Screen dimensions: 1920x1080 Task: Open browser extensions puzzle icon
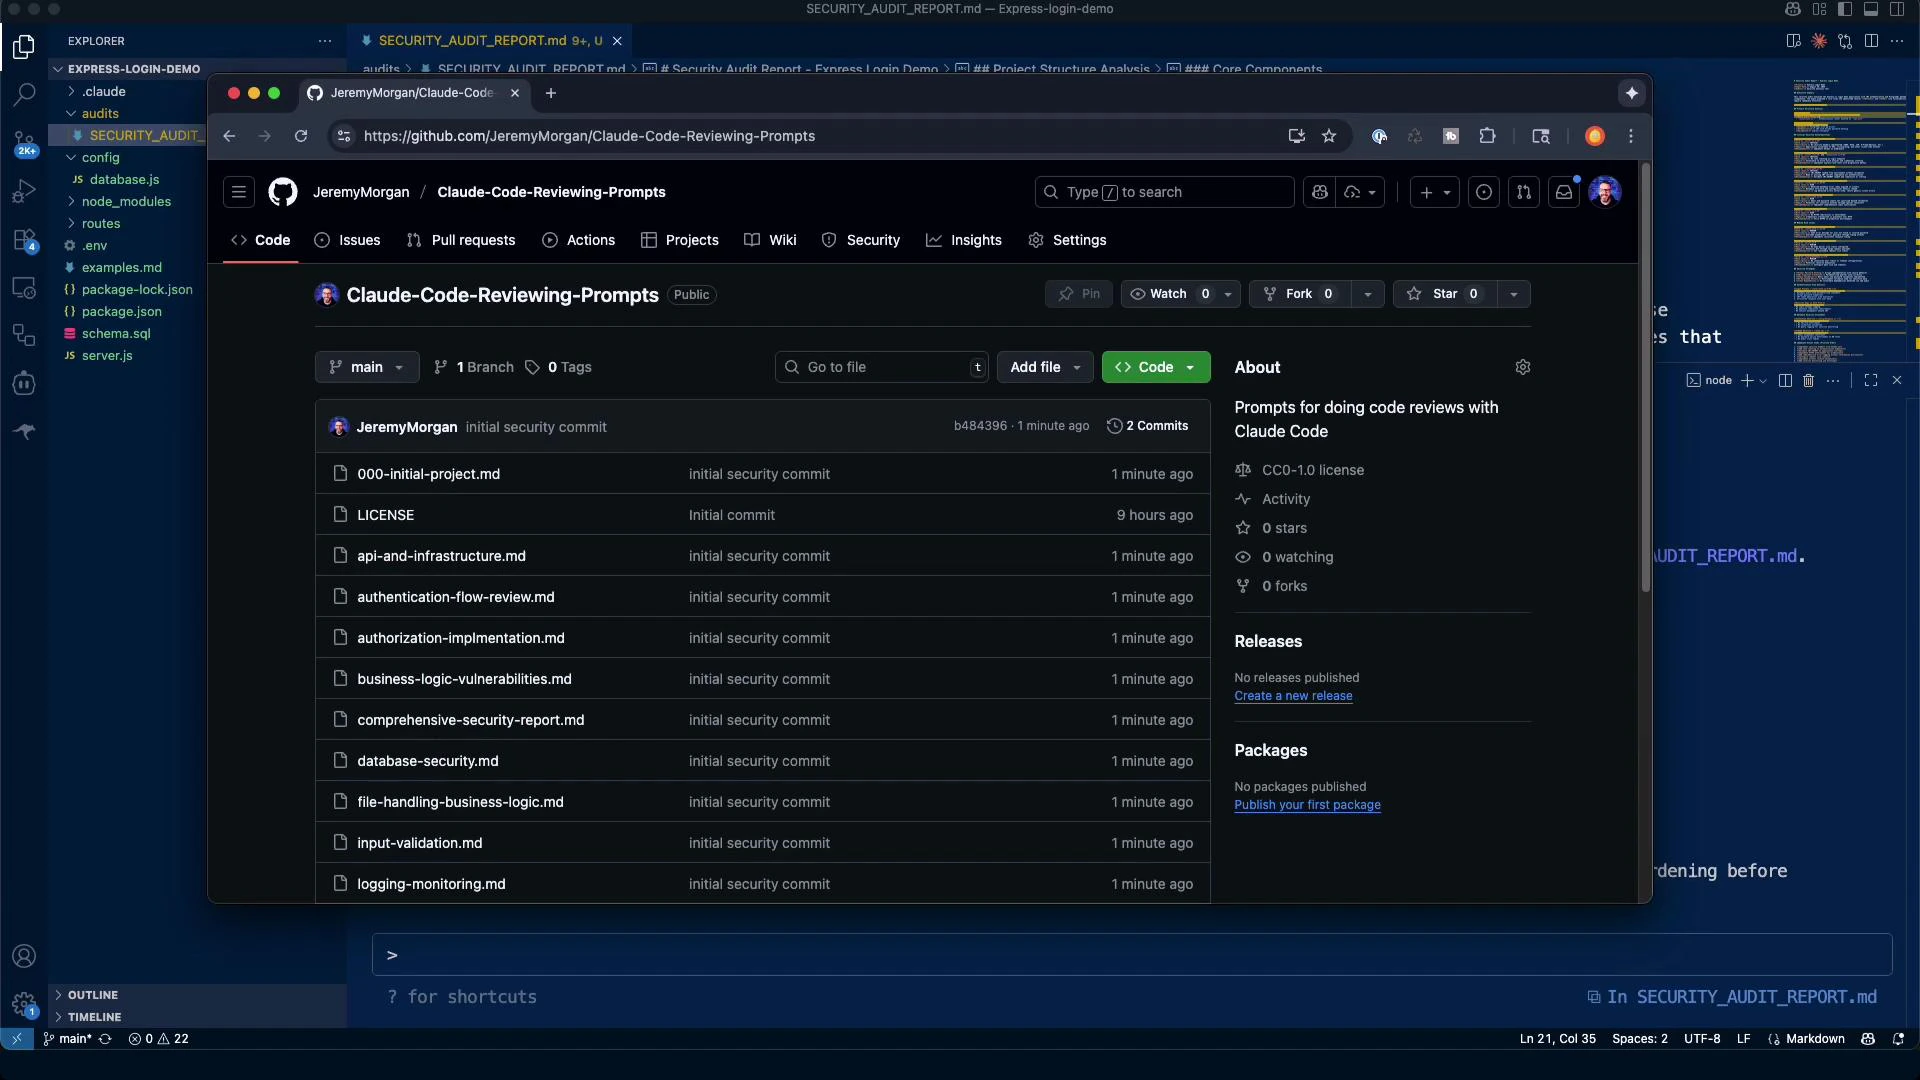(x=1487, y=136)
